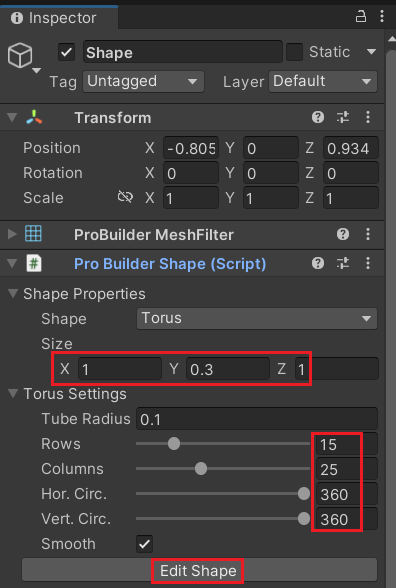Open the Shape dropdown showing Torus
The width and height of the screenshot is (396, 588).
pyautogui.click(x=257, y=318)
